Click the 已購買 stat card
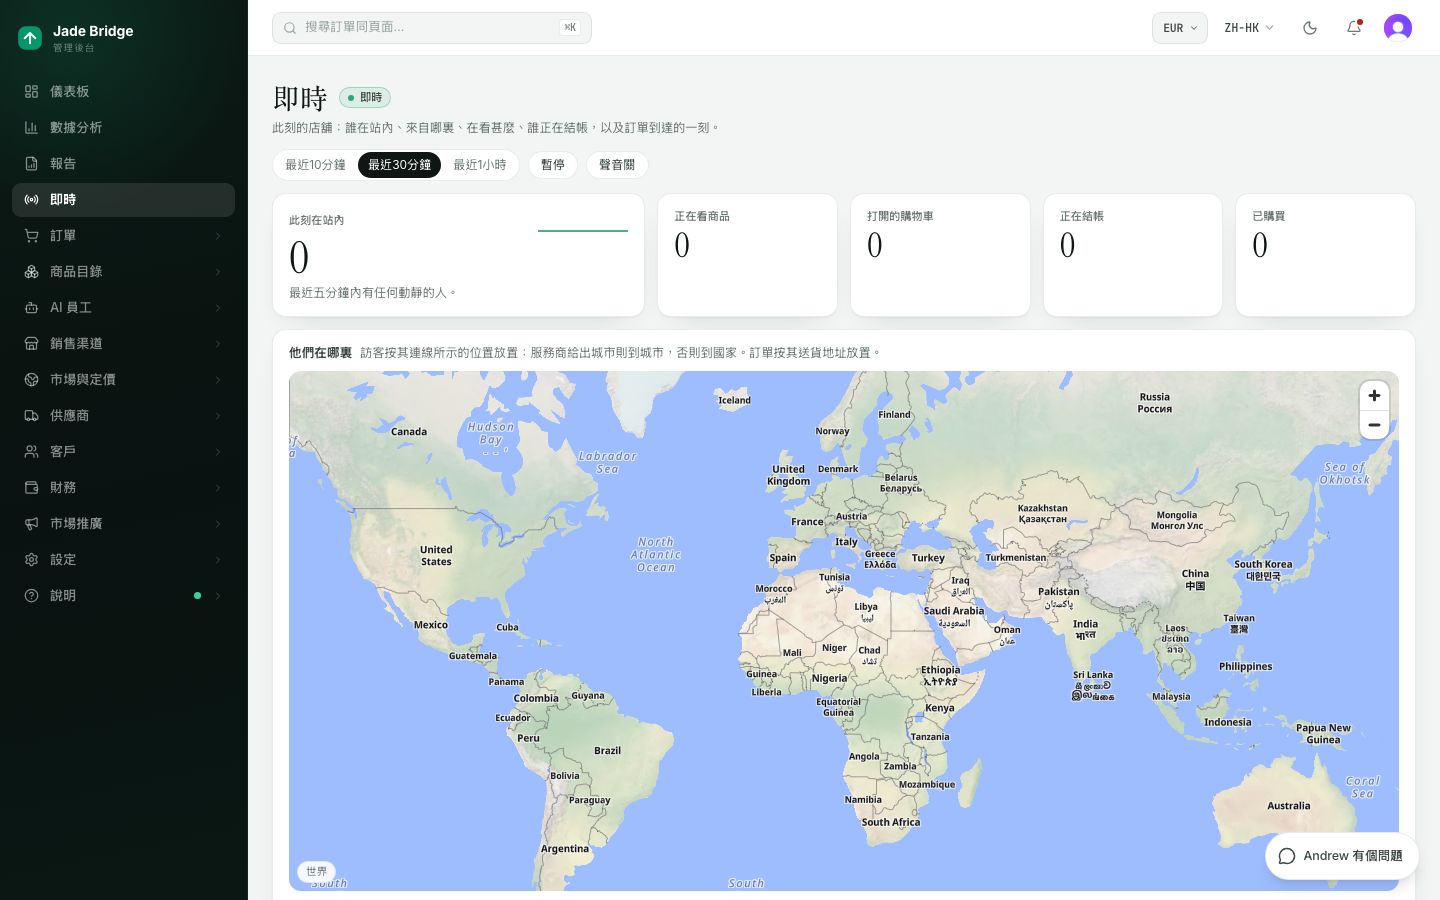 1325,255
